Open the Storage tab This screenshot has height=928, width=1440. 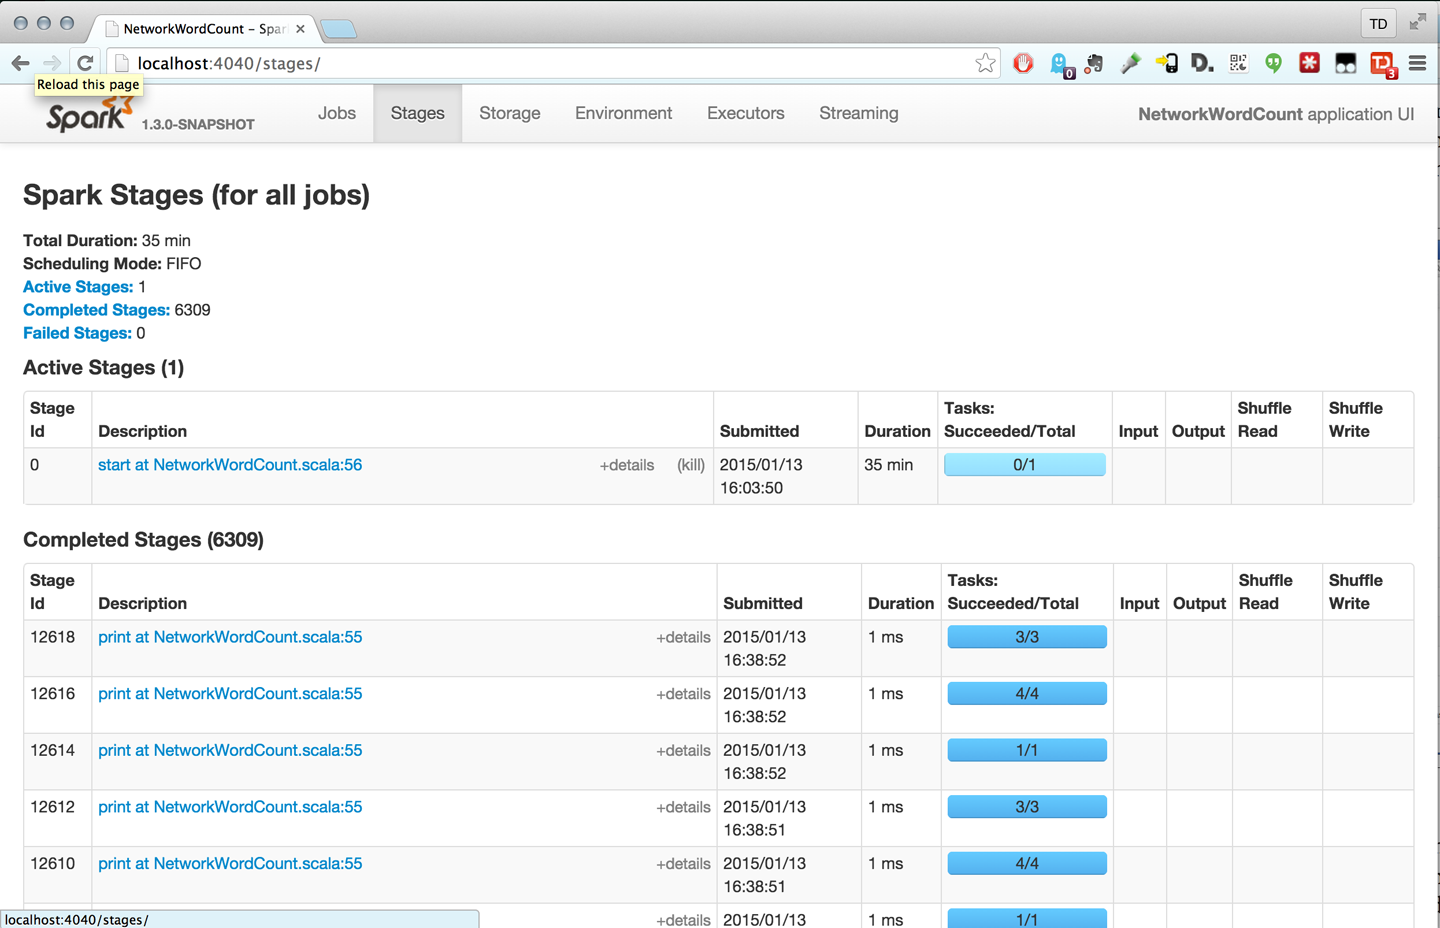click(x=510, y=113)
